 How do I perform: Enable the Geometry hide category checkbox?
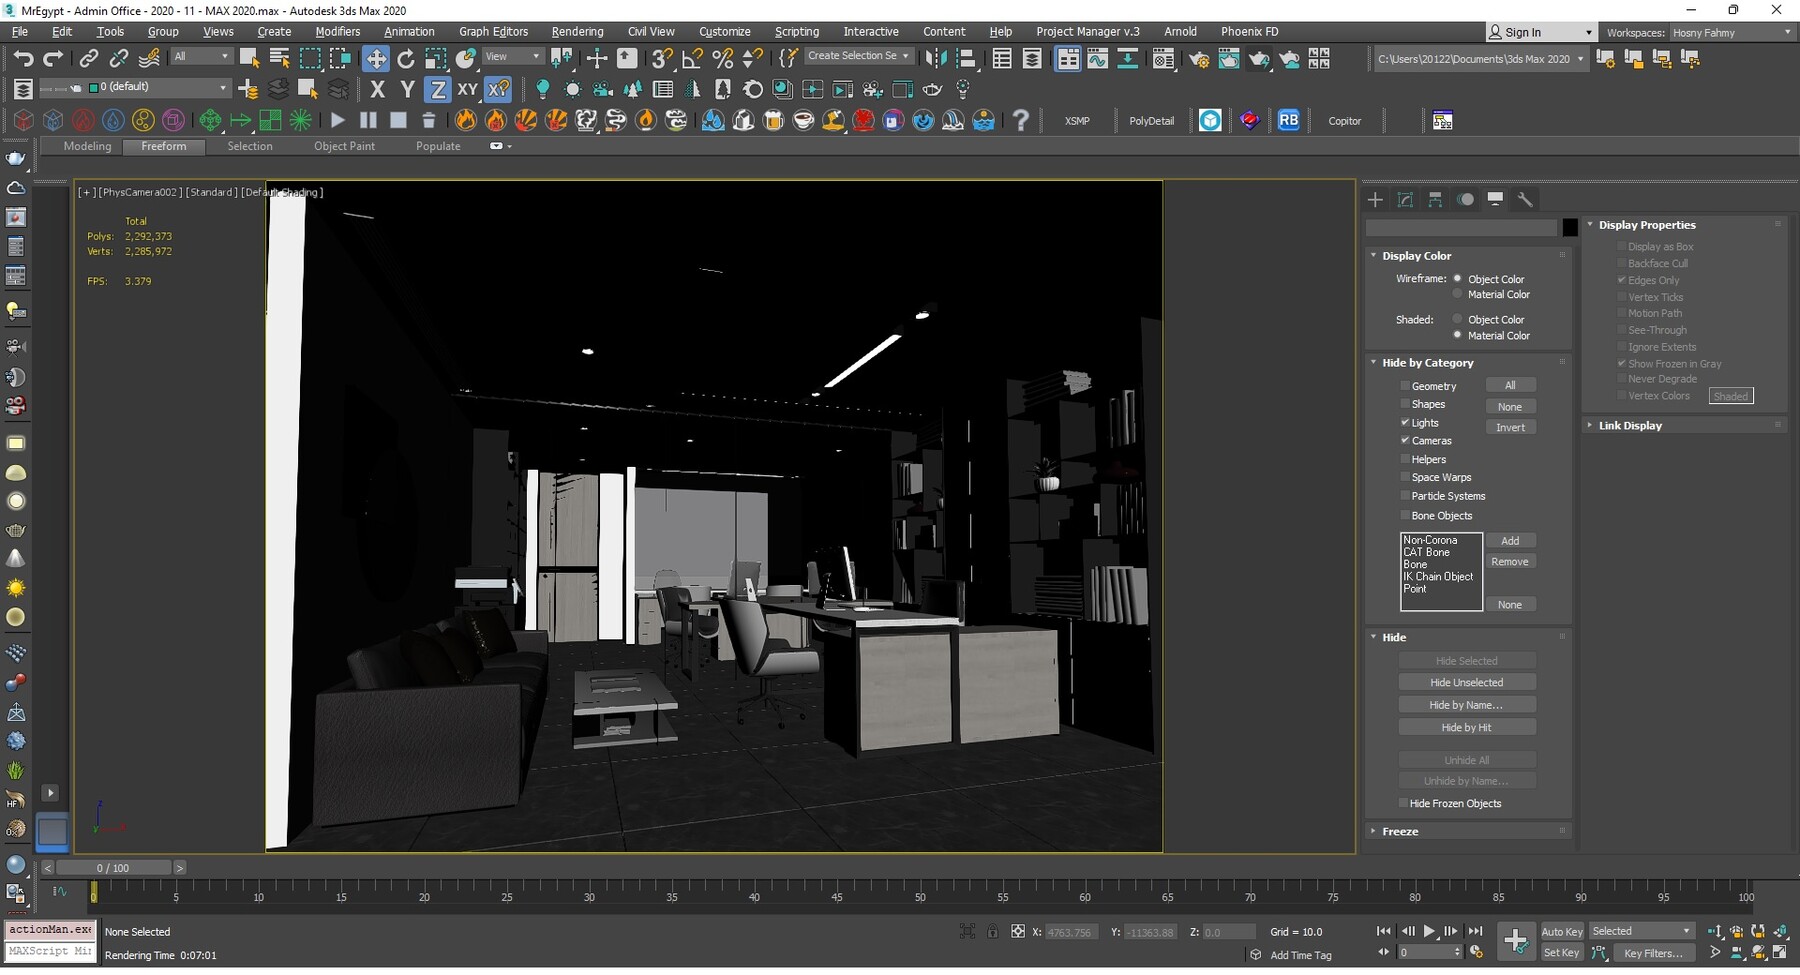pos(1406,385)
